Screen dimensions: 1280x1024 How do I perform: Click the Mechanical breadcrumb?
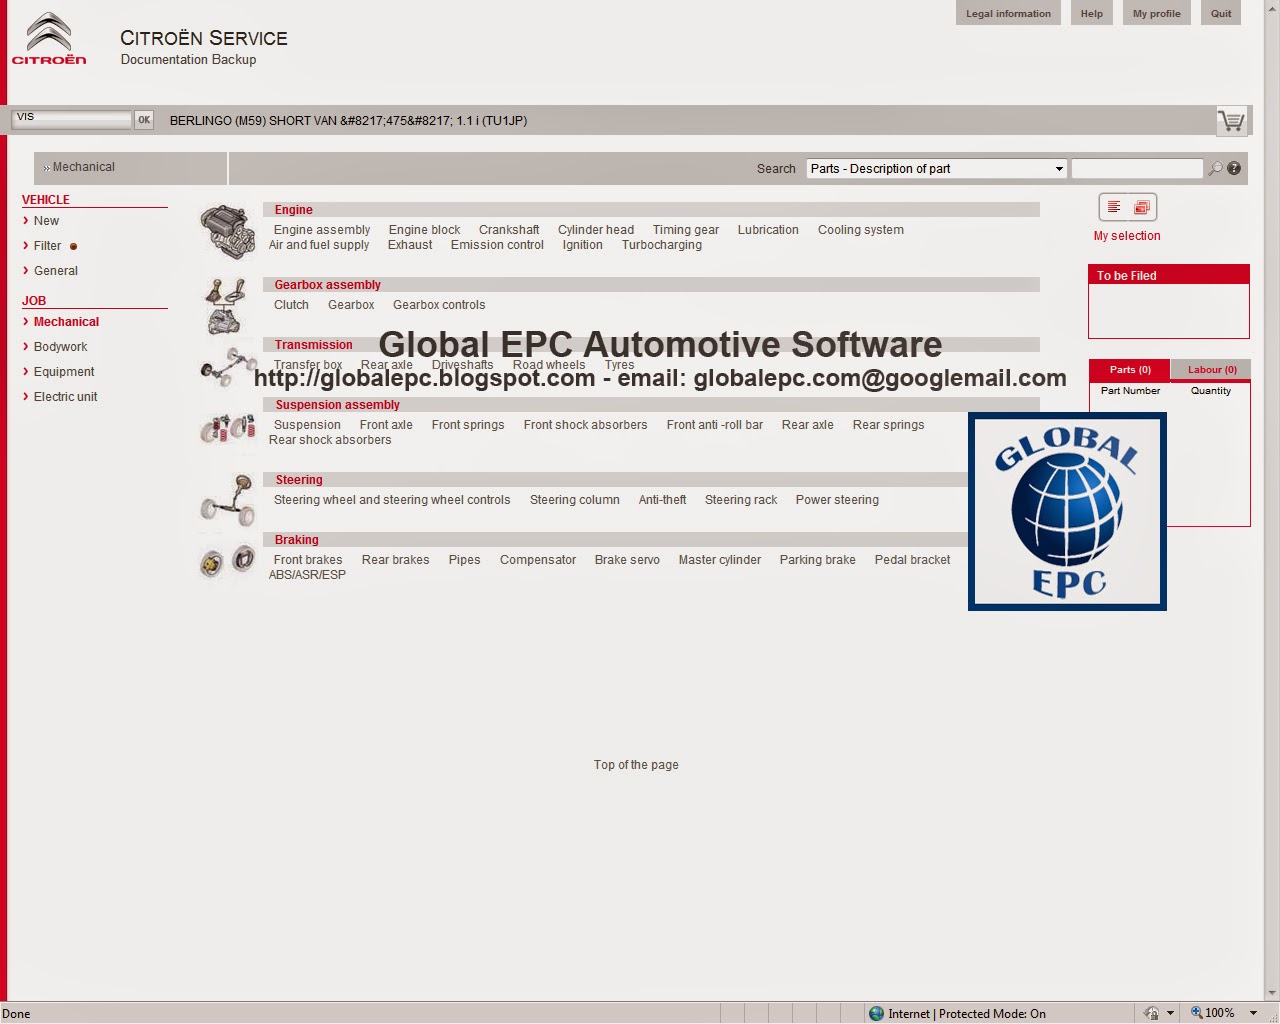(x=83, y=167)
